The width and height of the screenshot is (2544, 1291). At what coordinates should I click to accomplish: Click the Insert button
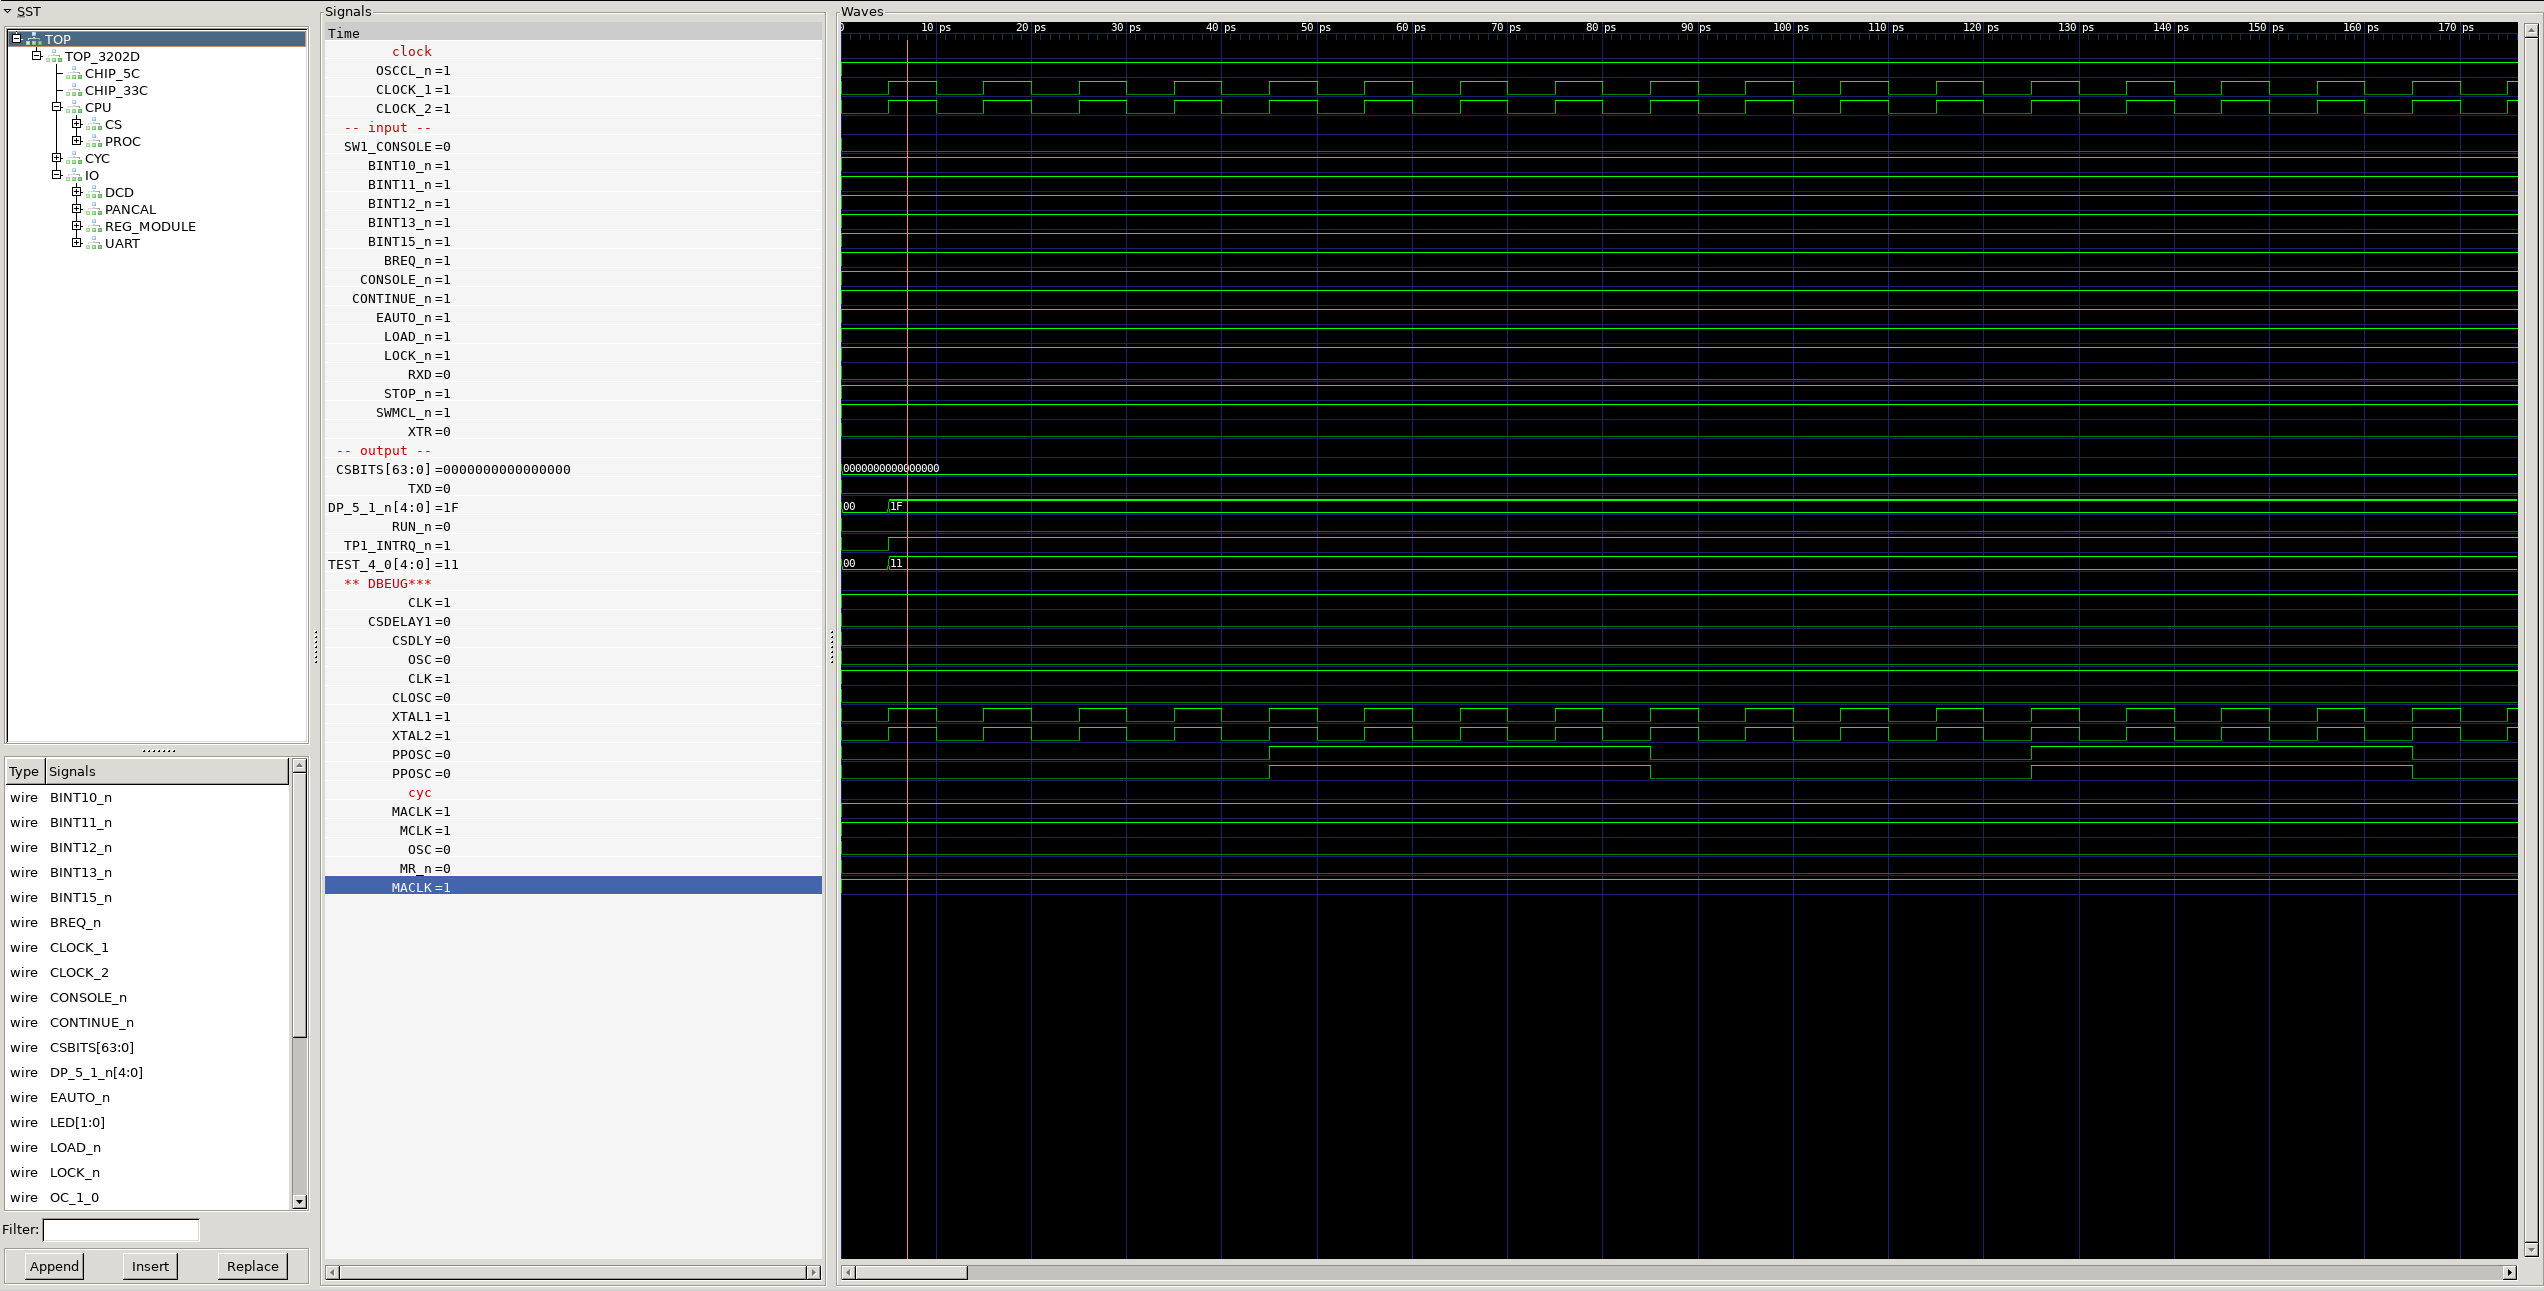[x=150, y=1266]
